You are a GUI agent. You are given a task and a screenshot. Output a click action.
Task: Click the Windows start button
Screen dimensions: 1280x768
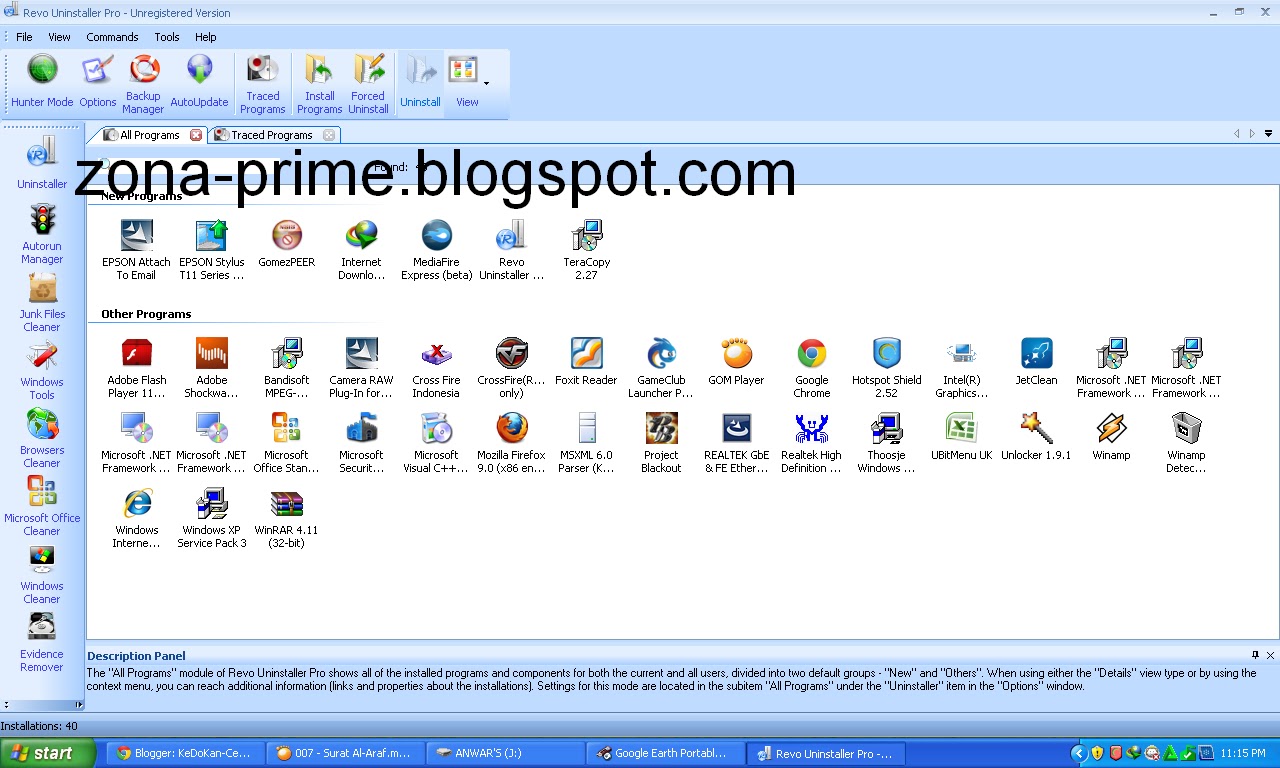(48, 753)
